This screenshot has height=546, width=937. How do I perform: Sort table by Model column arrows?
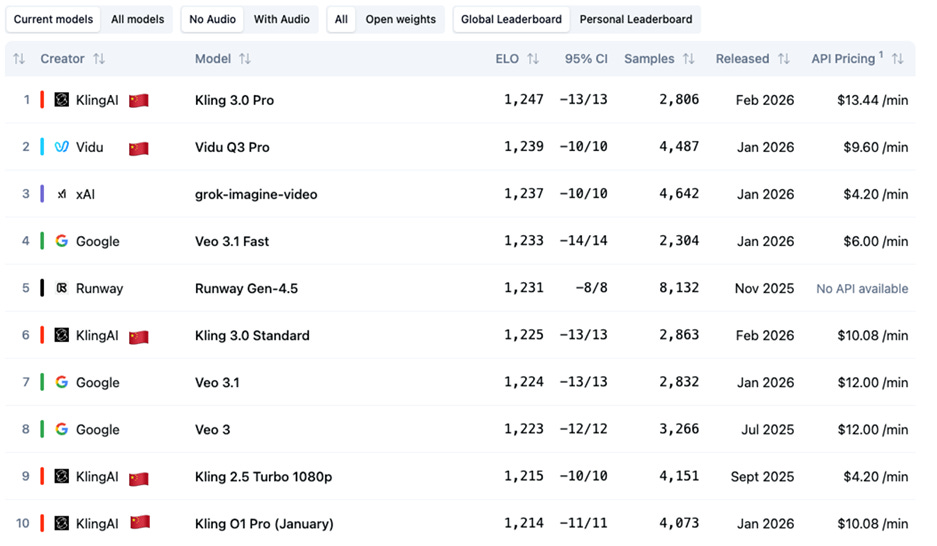point(245,59)
